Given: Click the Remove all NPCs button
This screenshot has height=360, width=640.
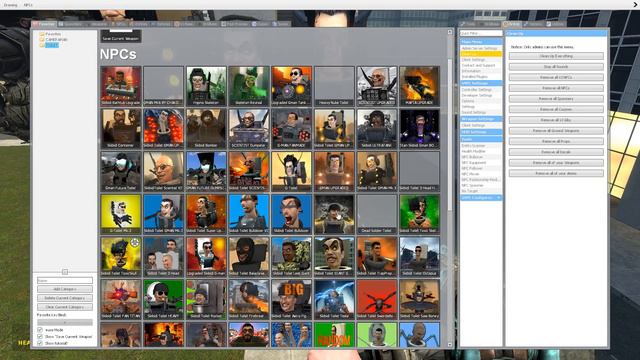Looking at the screenshot, I should coord(556,88).
